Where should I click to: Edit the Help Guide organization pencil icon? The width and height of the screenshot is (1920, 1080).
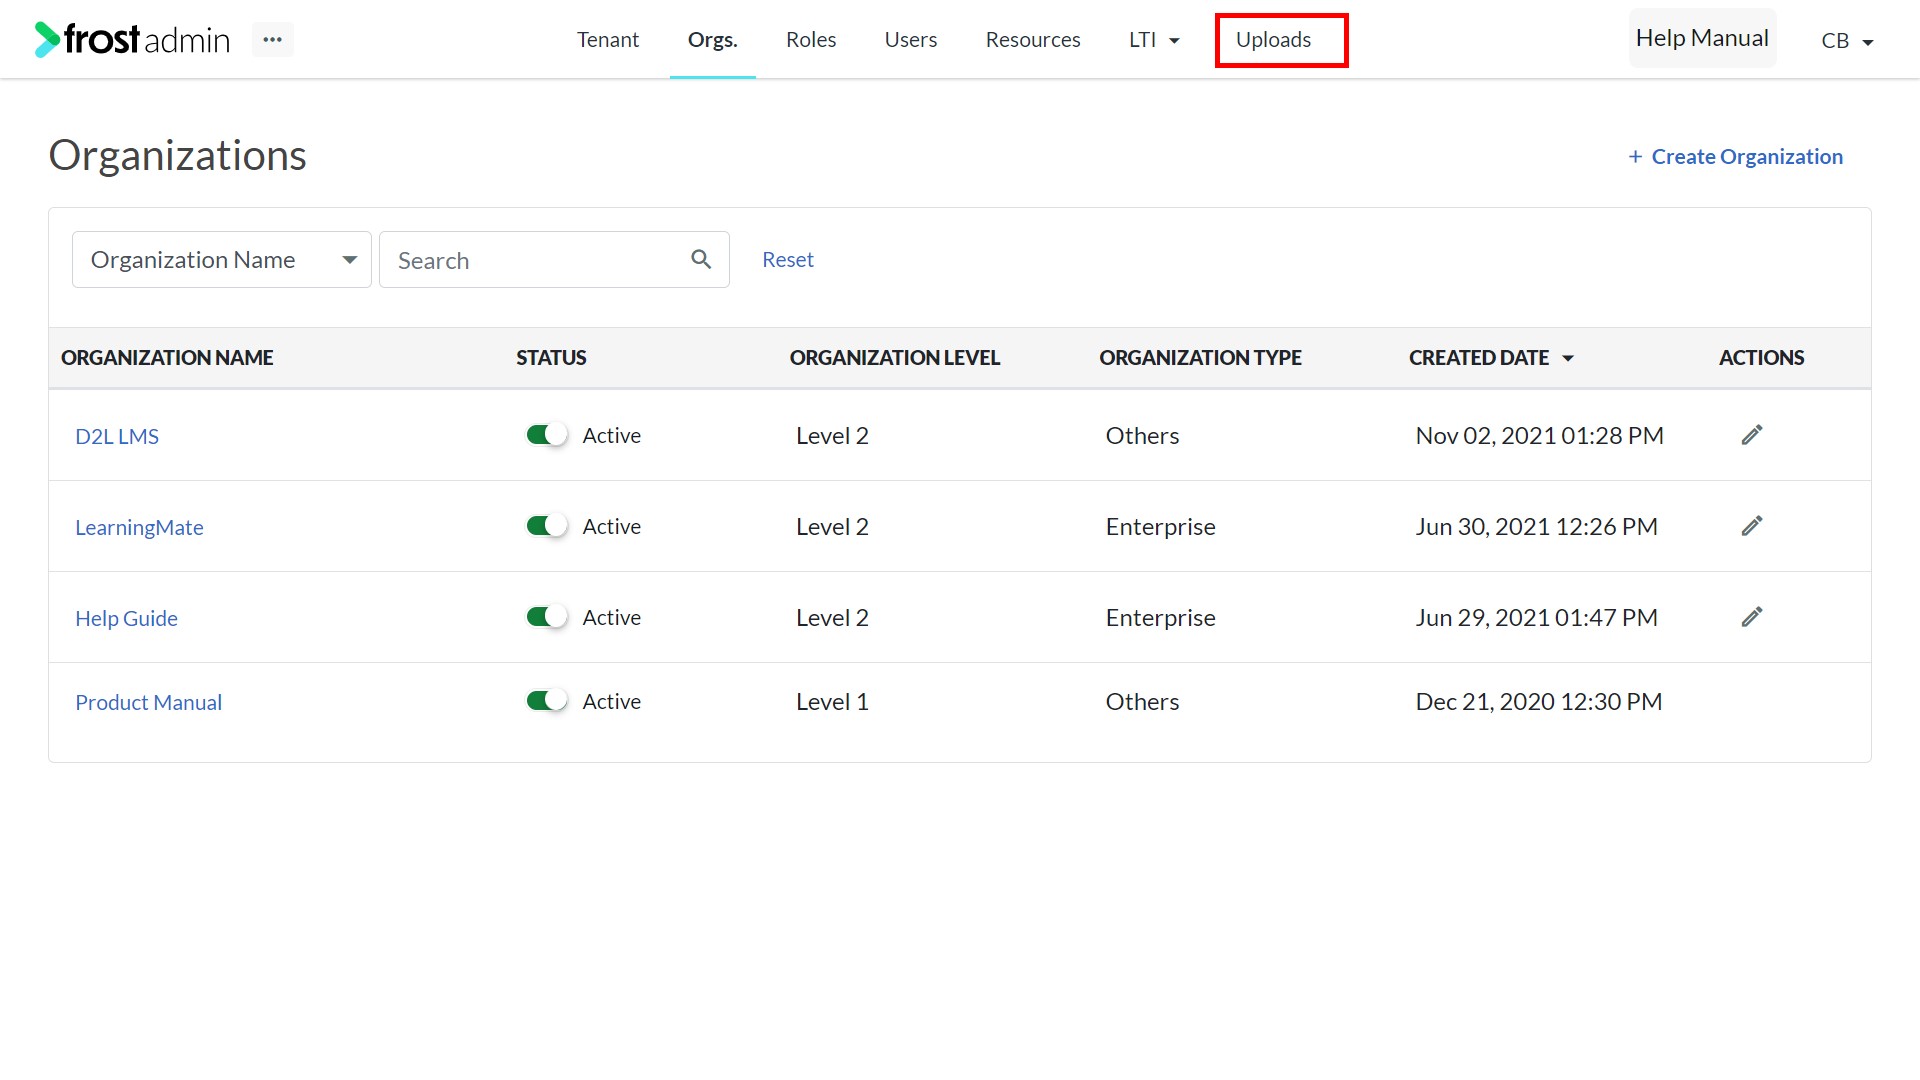coord(1752,617)
